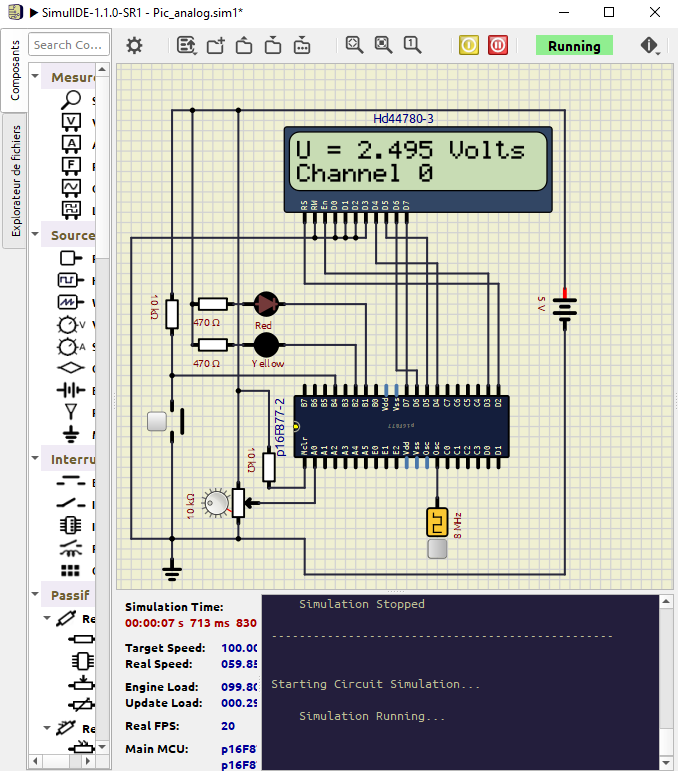Screen dimensions: 678x771
Task: Select the battery component in Sources
Action: click(71, 390)
